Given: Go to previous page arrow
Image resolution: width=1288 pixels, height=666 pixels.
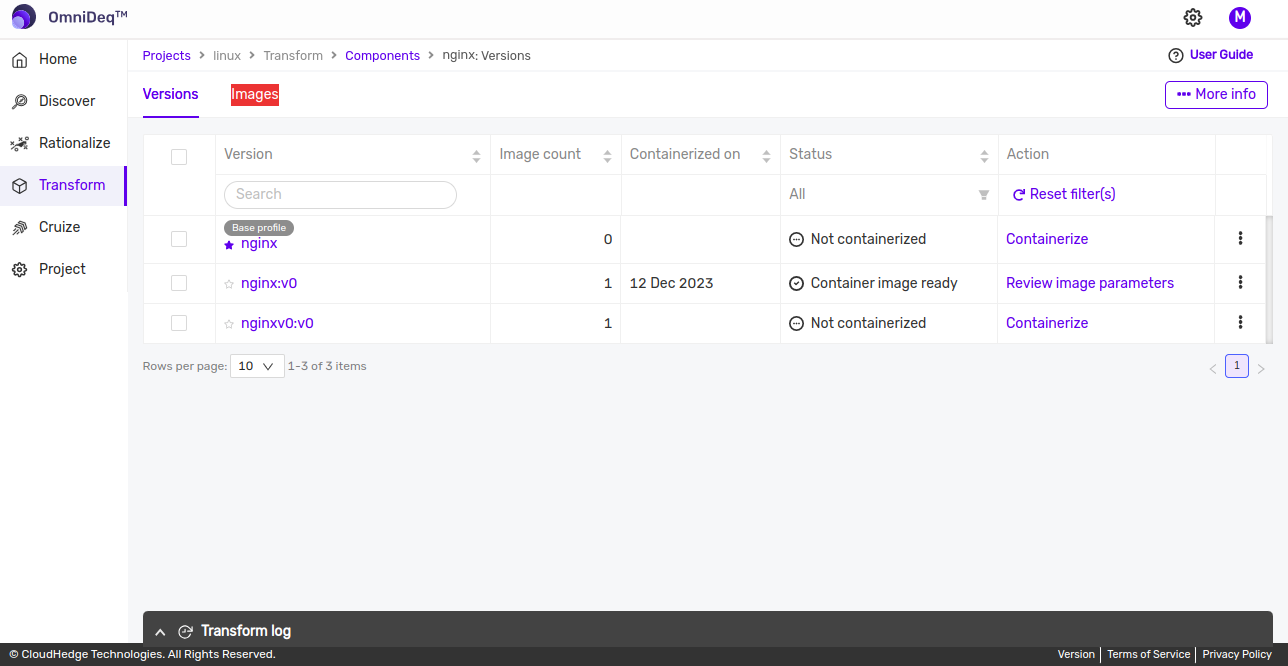Looking at the screenshot, I should click(1213, 368).
